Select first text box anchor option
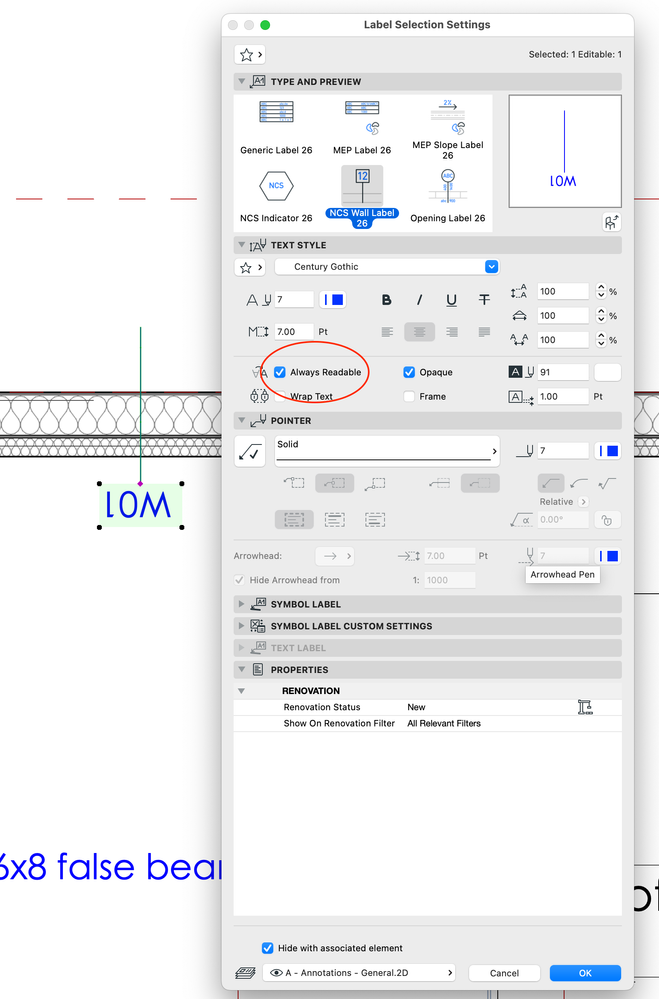The height and width of the screenshot is (999, 659). [294, 520]
